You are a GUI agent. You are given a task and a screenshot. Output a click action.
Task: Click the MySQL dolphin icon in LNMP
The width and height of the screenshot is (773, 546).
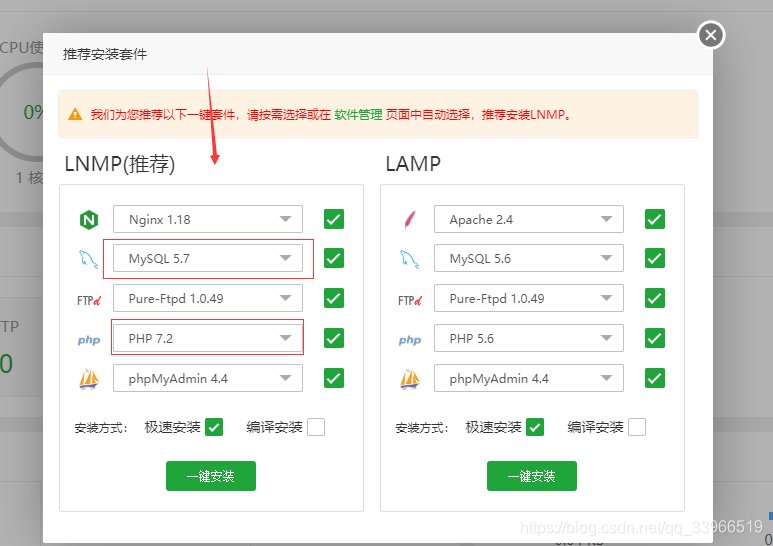pyautogui.click(x=88, y=259)
